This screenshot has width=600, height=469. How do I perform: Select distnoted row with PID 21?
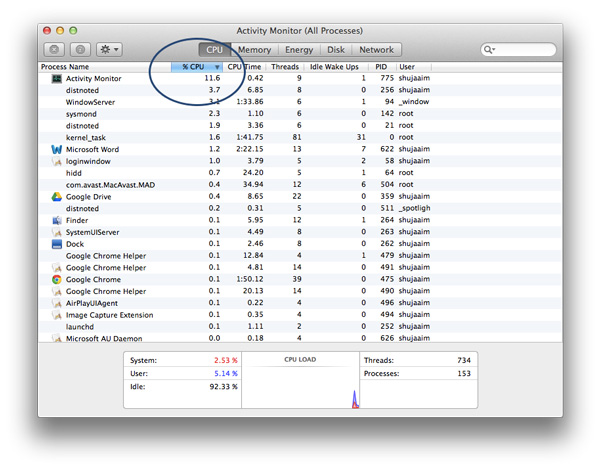(x=300, y=126)
